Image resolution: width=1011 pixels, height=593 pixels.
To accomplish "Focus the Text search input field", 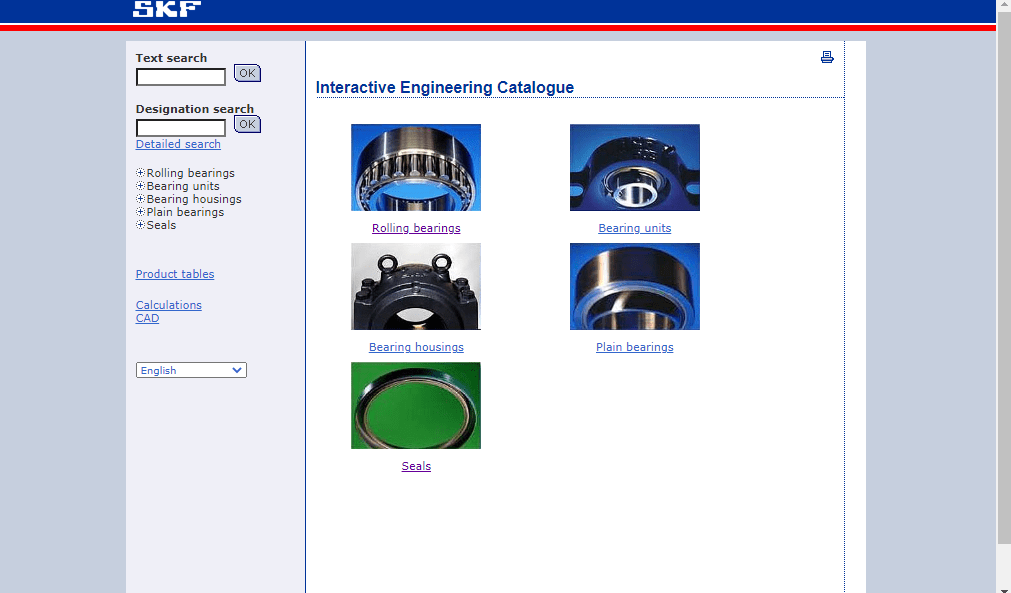I will [x=181, y=77].
